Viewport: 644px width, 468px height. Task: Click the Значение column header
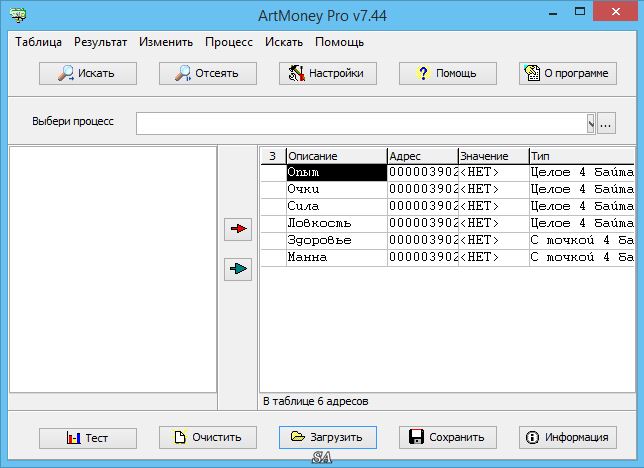[x=494, y=156]
